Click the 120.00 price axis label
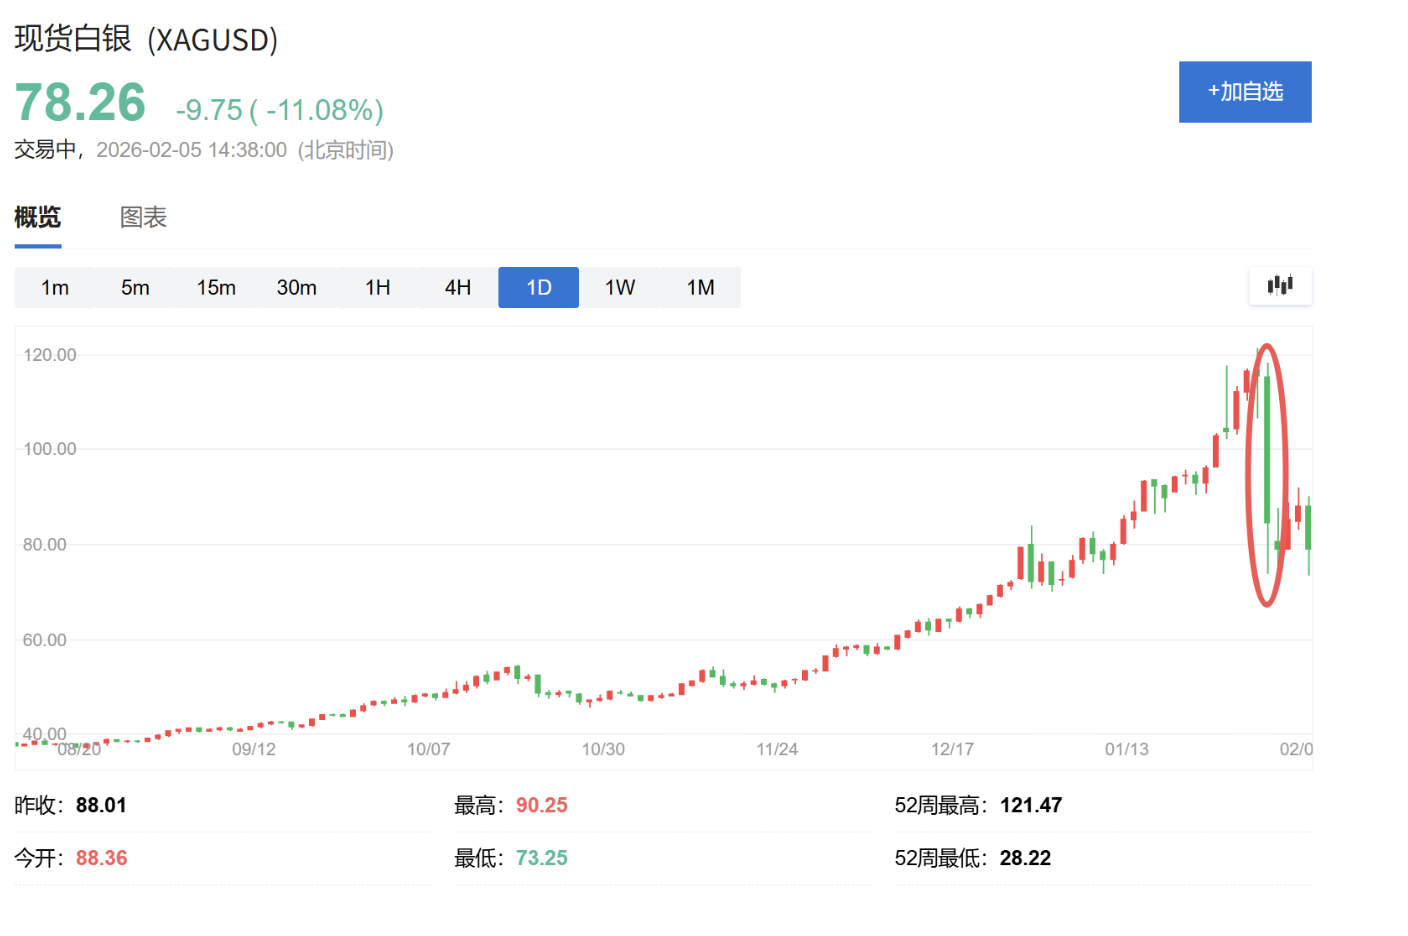The height and width of the screenshot is (936, 1408). pyautogui.click(x=50, y=355)
